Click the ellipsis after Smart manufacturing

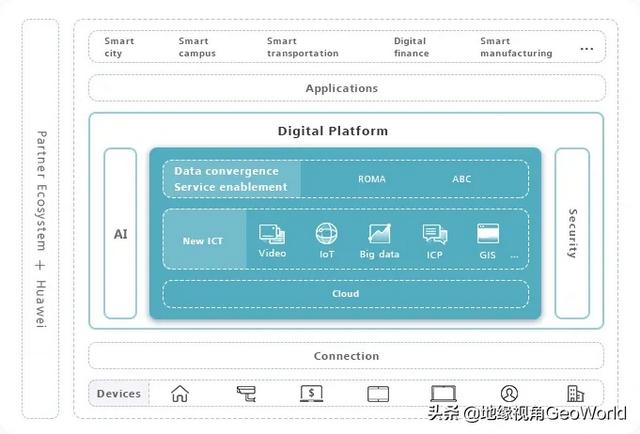(x=587, y=49)
